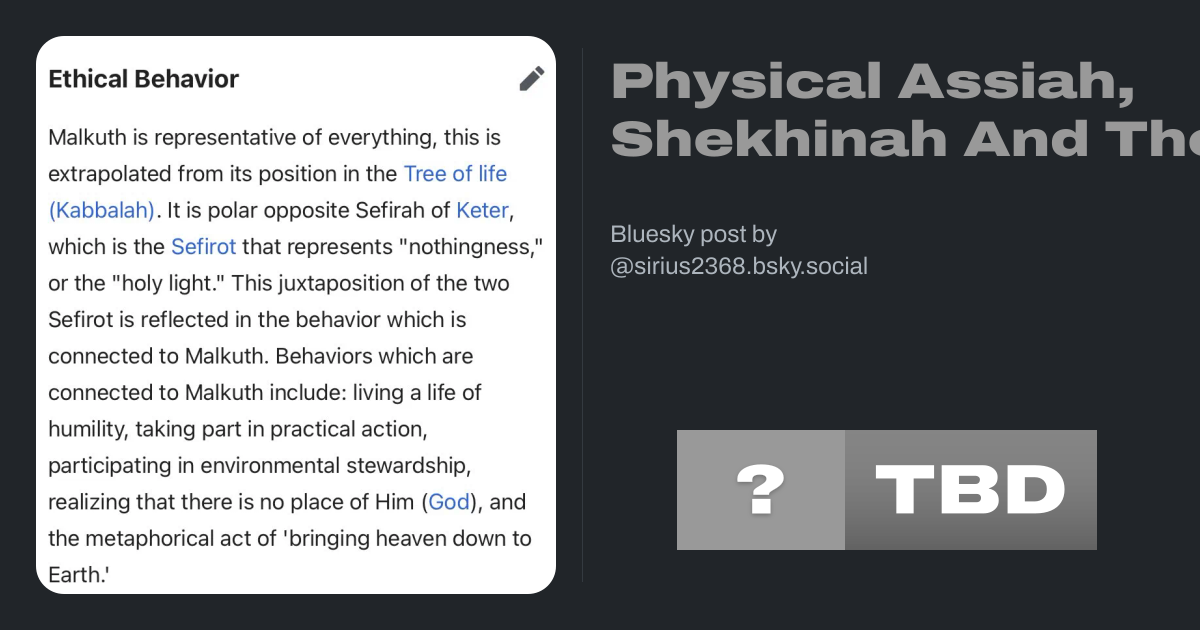Viewport: 1200px width, 630px height.
Task: Follow the "Keter" hyperlink
Action: (x=482, y=210)
